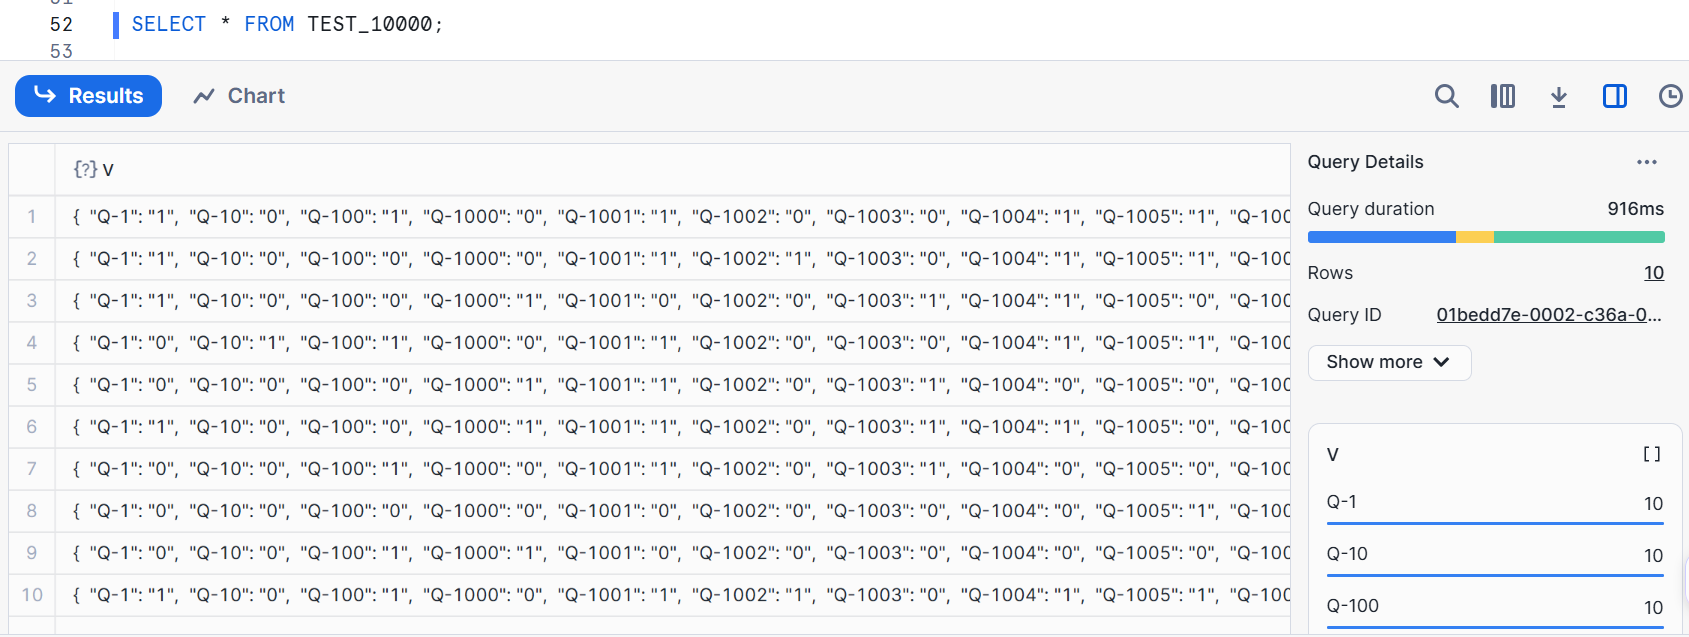This screenshot has width=1689, height=637.
Task: Click the V array brackets icon
Action: [1651, 454]
